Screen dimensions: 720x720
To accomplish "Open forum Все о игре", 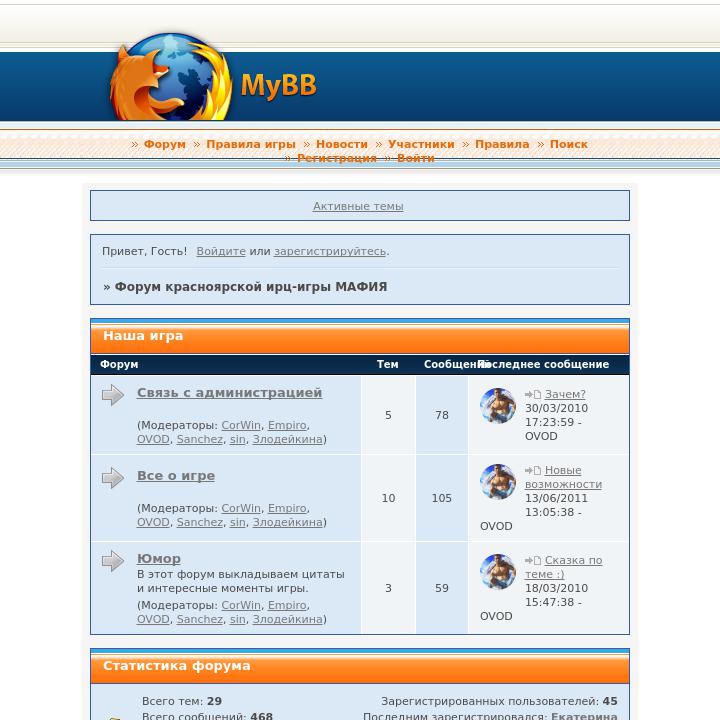I will click(x=176, y=476).
